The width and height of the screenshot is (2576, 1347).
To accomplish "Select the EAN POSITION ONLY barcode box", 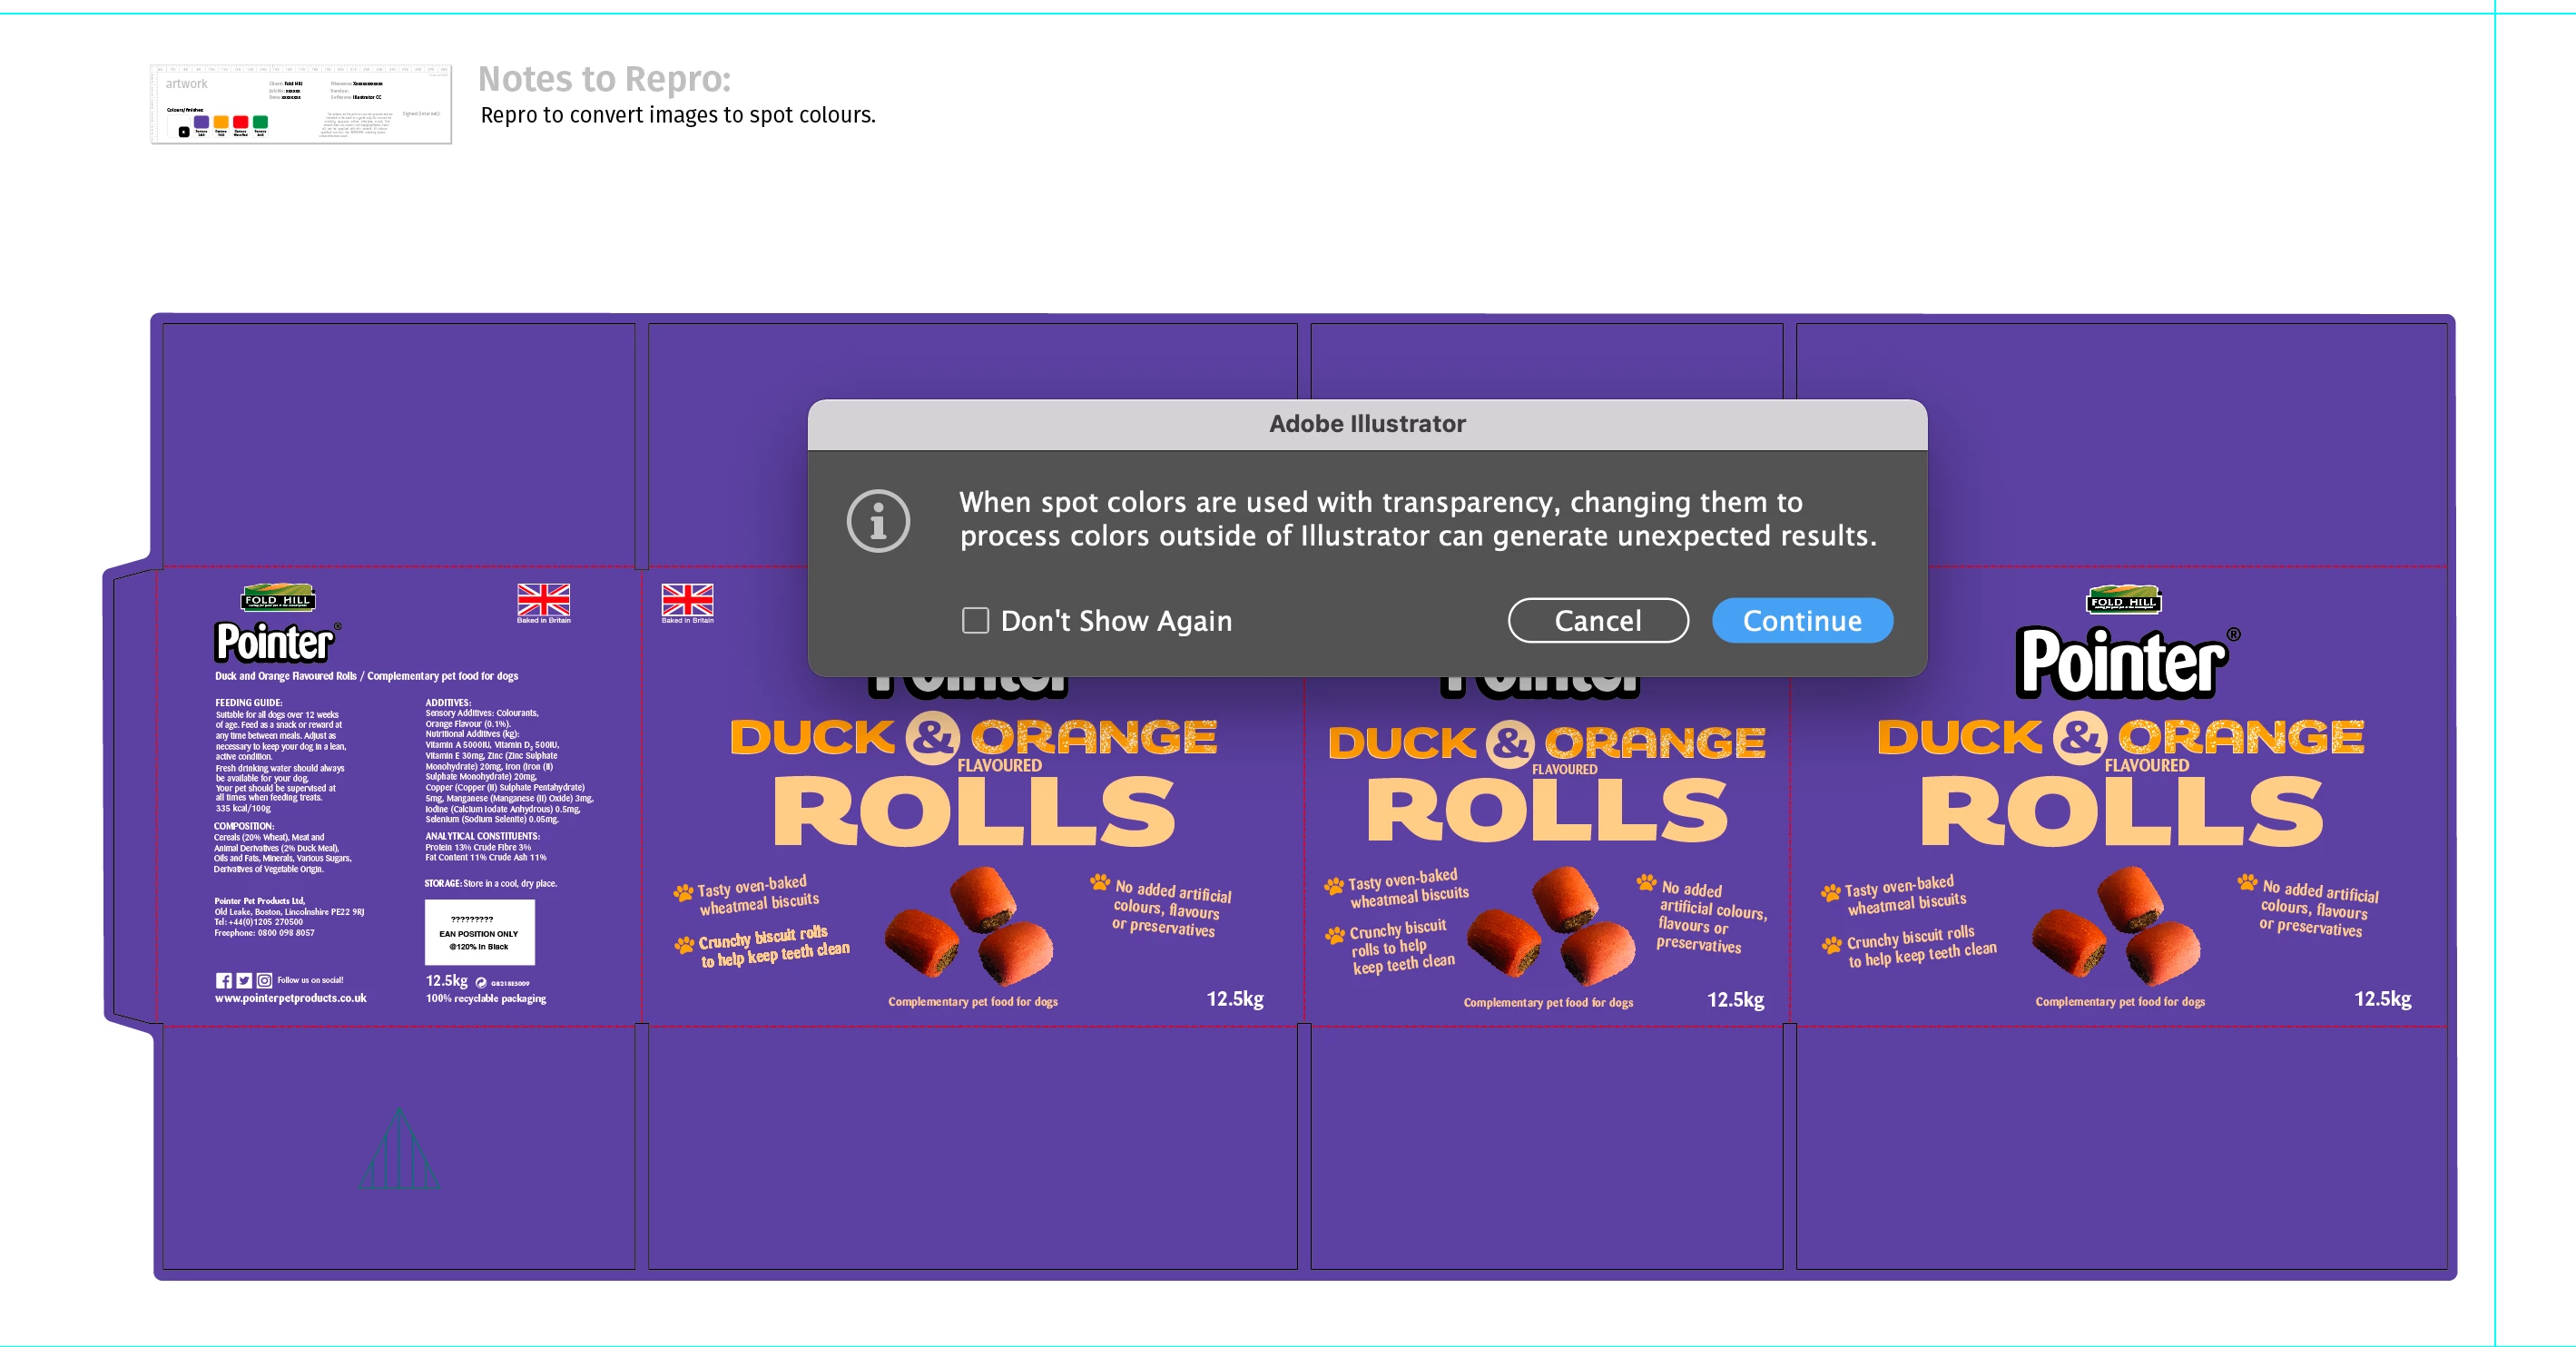I will pos(479,932).
